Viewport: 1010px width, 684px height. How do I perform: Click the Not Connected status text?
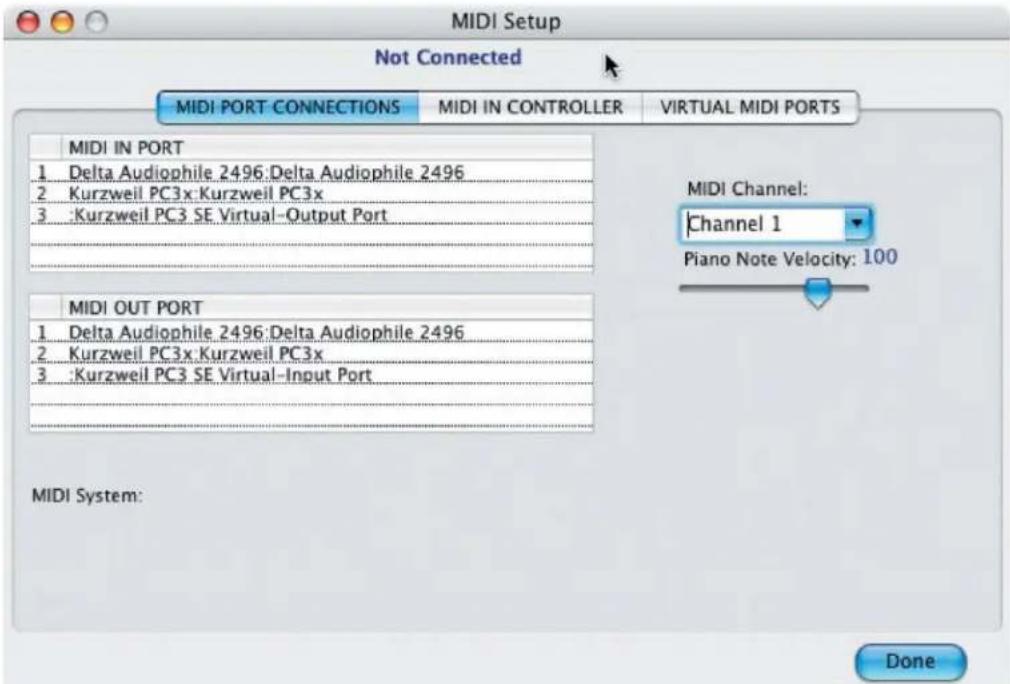[x=448, y=57]
